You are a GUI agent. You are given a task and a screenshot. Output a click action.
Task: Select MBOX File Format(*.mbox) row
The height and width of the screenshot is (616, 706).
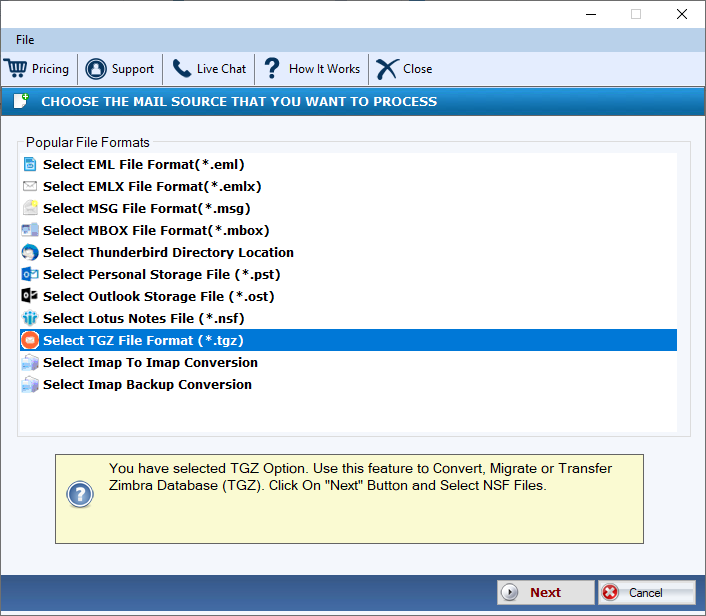pyautogui.click(x=348, y=231)
